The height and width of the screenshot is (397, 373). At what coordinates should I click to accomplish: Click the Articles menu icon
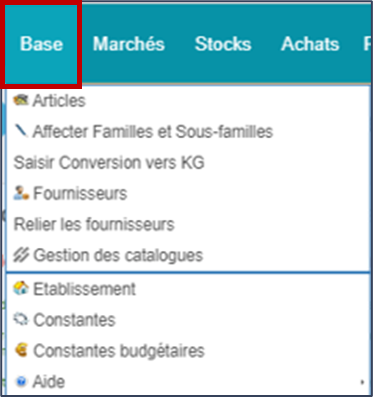[x=21, y=100]
